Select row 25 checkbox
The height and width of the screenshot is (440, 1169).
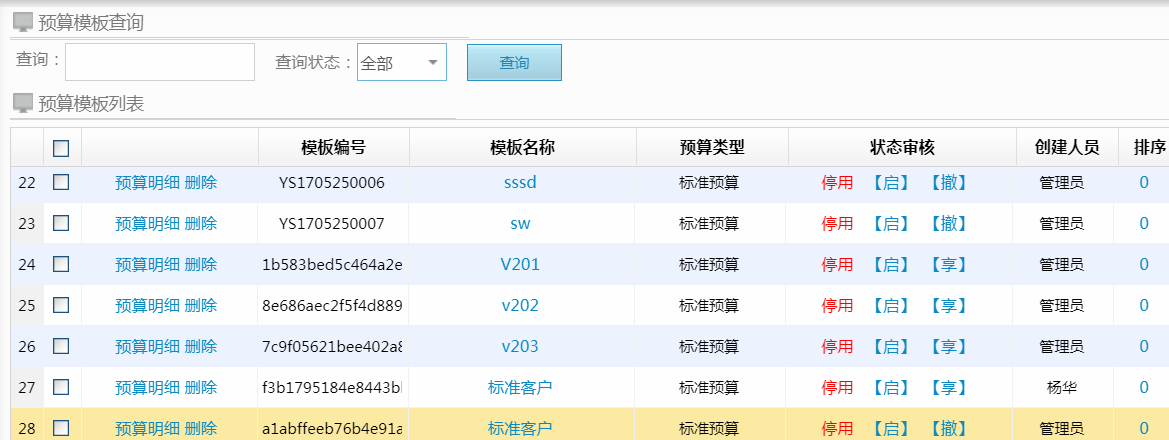[61, 305]
